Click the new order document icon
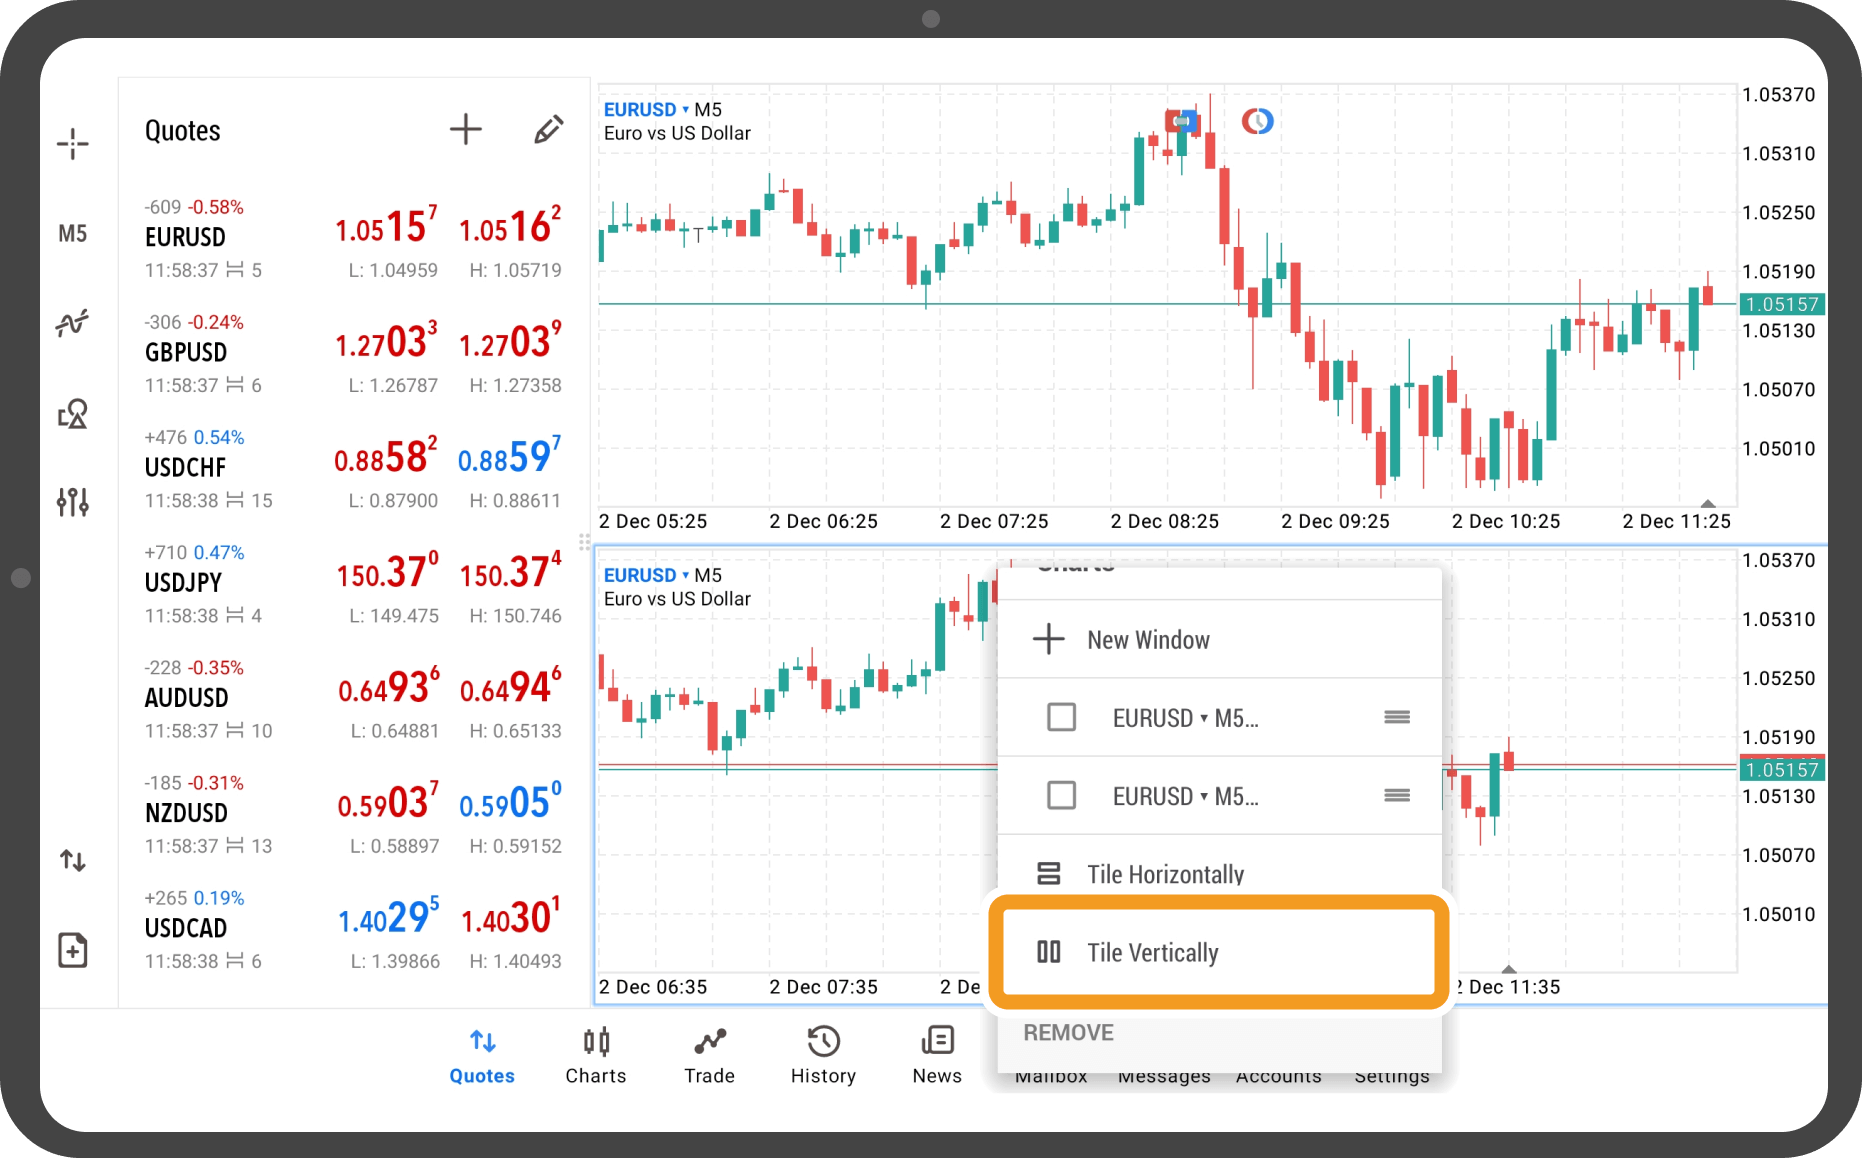 72,950
